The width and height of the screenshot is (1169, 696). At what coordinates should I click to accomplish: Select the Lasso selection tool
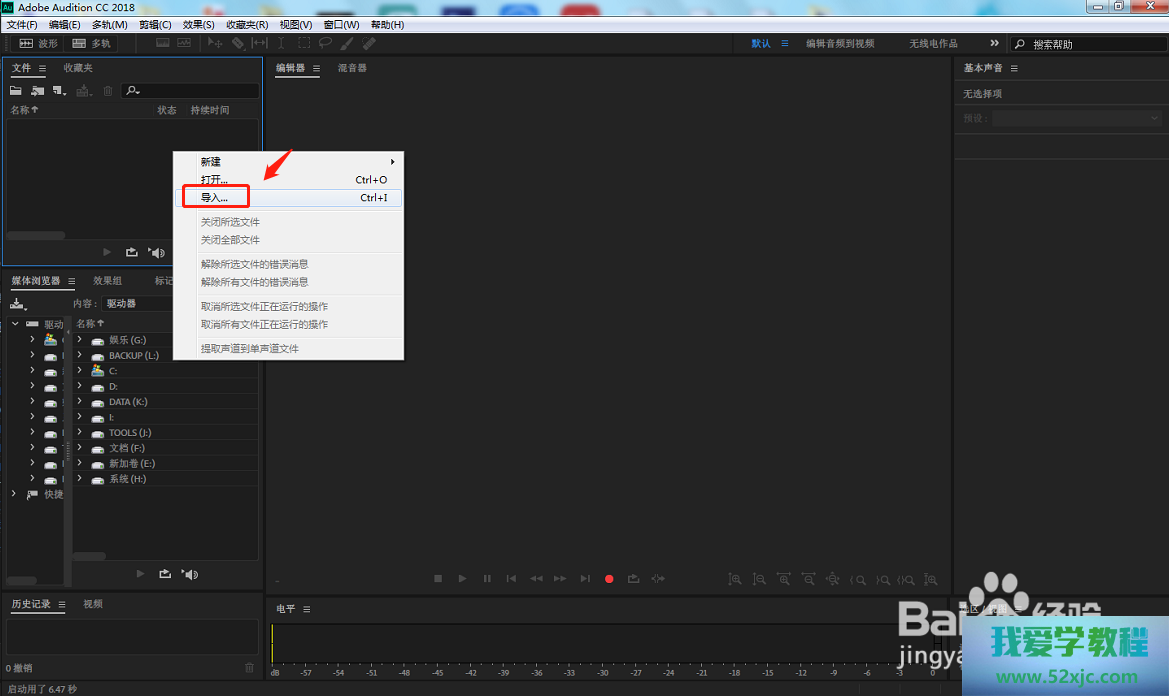point(325,44)
